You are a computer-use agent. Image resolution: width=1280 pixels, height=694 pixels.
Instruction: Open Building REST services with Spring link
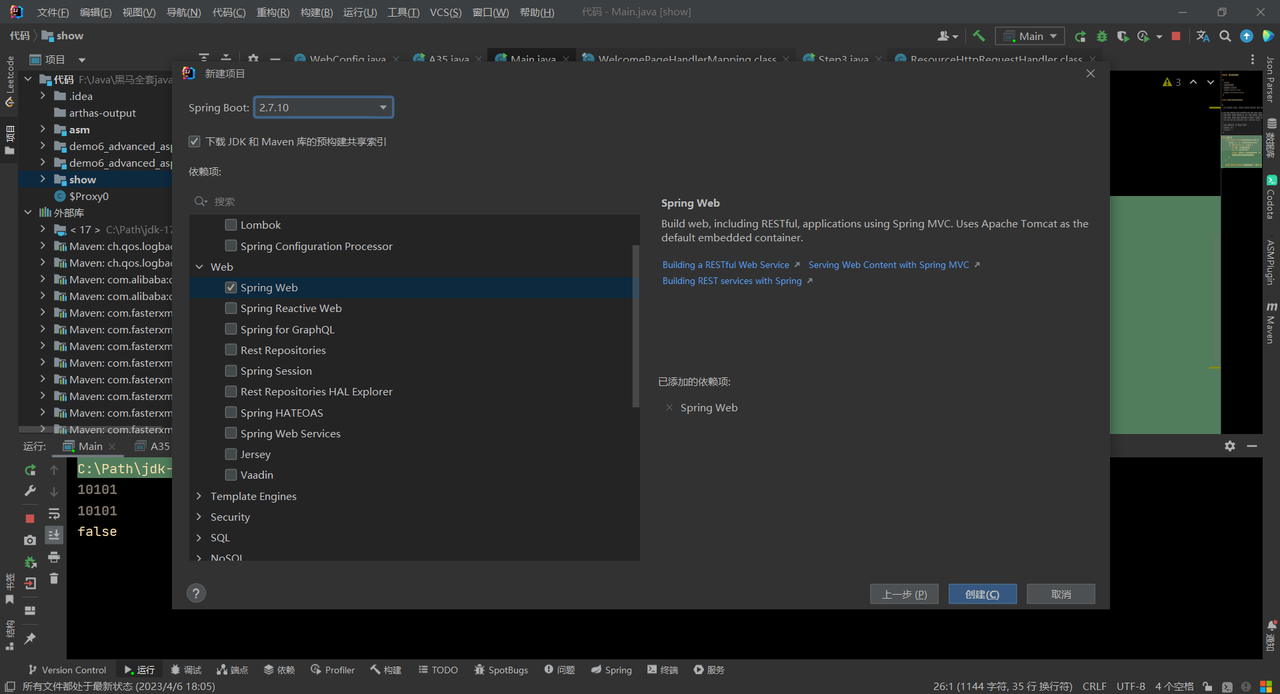tap(737, 281)
